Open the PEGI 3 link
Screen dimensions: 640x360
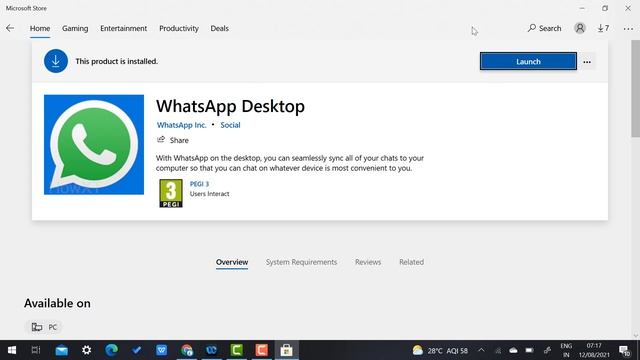199,184
